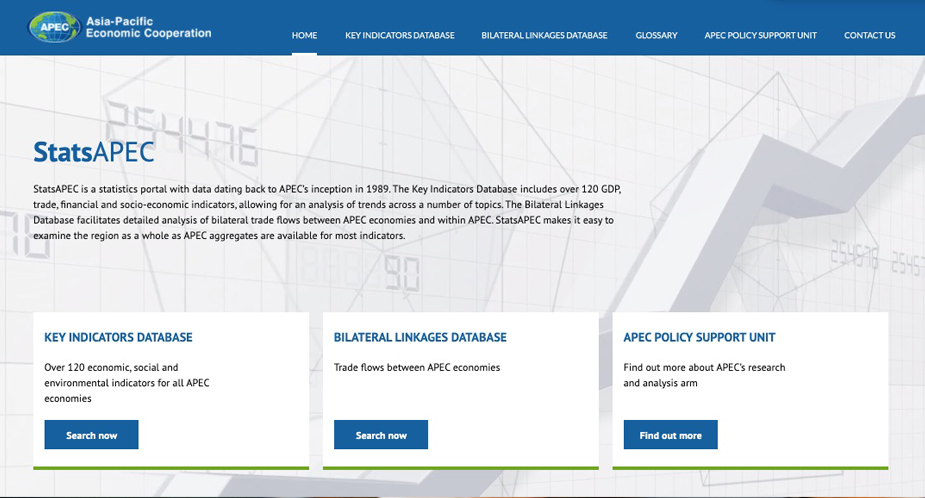Viewport: 925px width, 498px height.
Task: Select APEC Policy Support Unit in the top menu
Action: 760,35
